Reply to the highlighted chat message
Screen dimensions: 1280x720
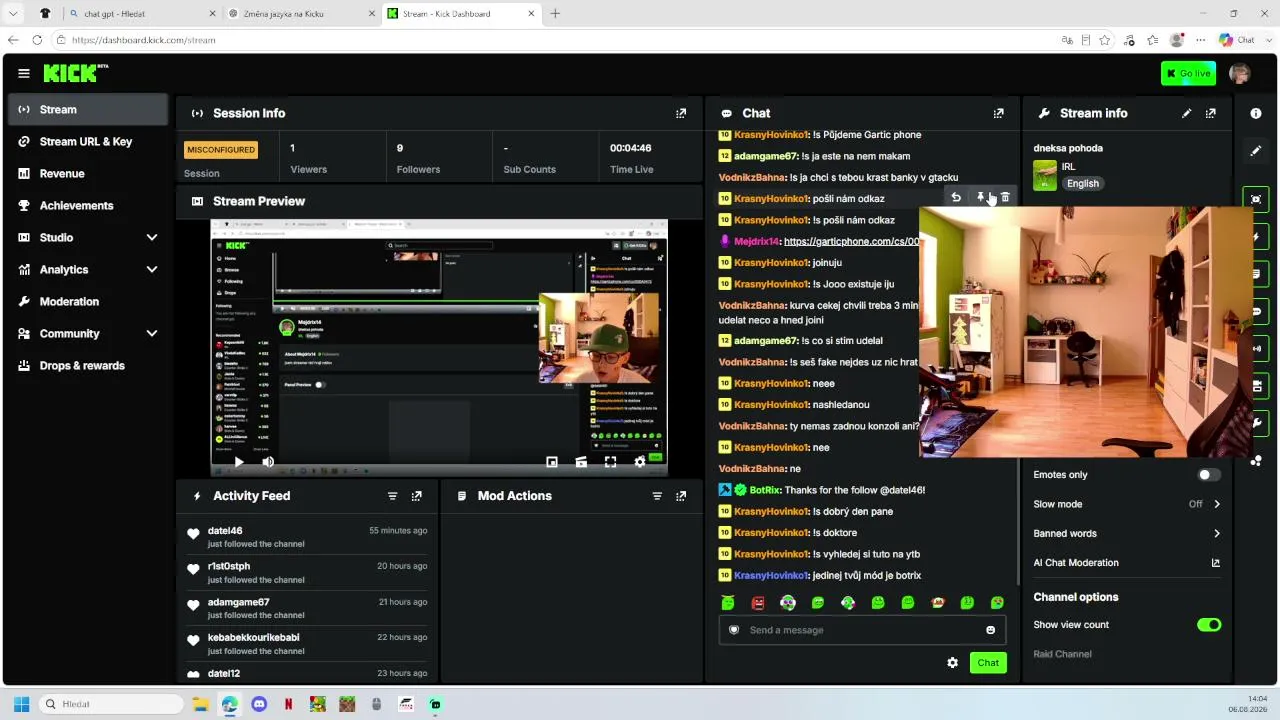[956, 198]
